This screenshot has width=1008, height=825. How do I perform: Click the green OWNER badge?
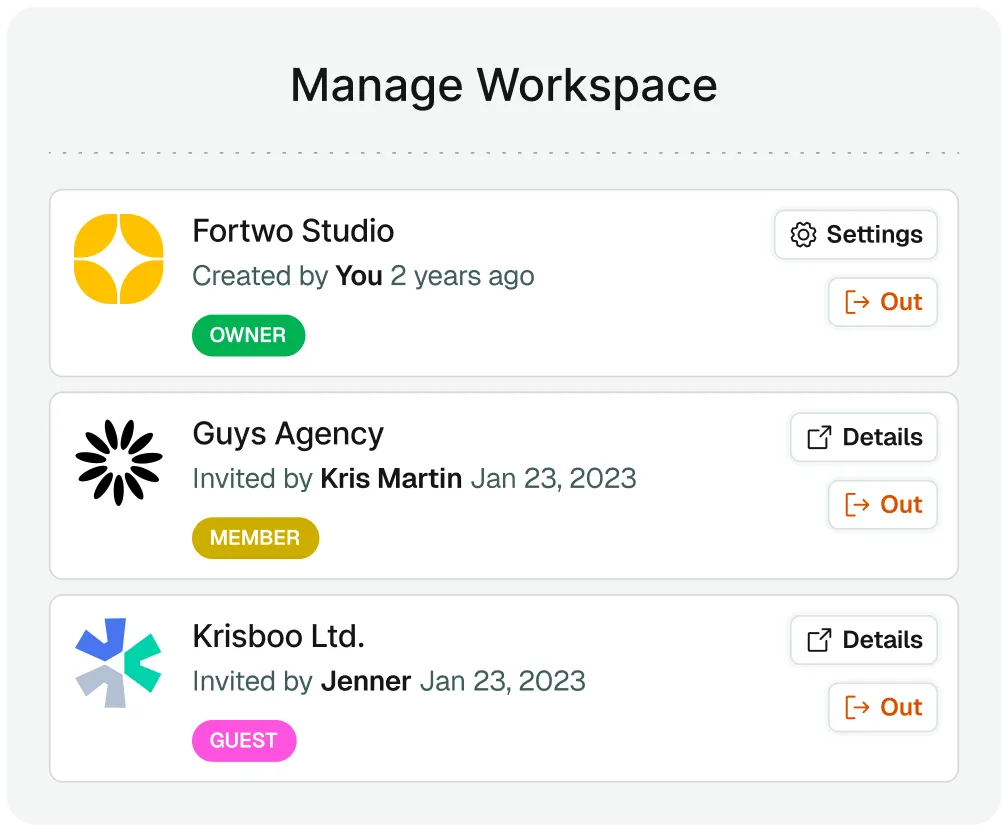[248, 335]
